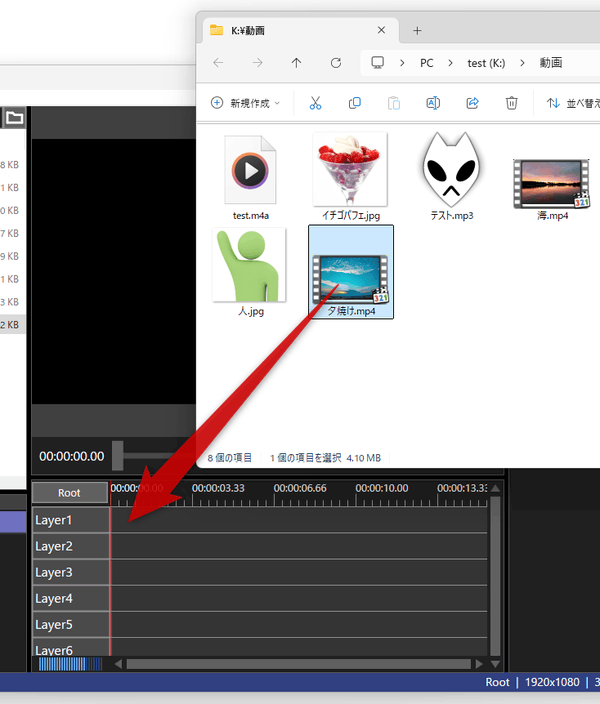The image size is (600, 704).
Task: Click the PC monitor icon in address bar
Action: coord(378,62)
